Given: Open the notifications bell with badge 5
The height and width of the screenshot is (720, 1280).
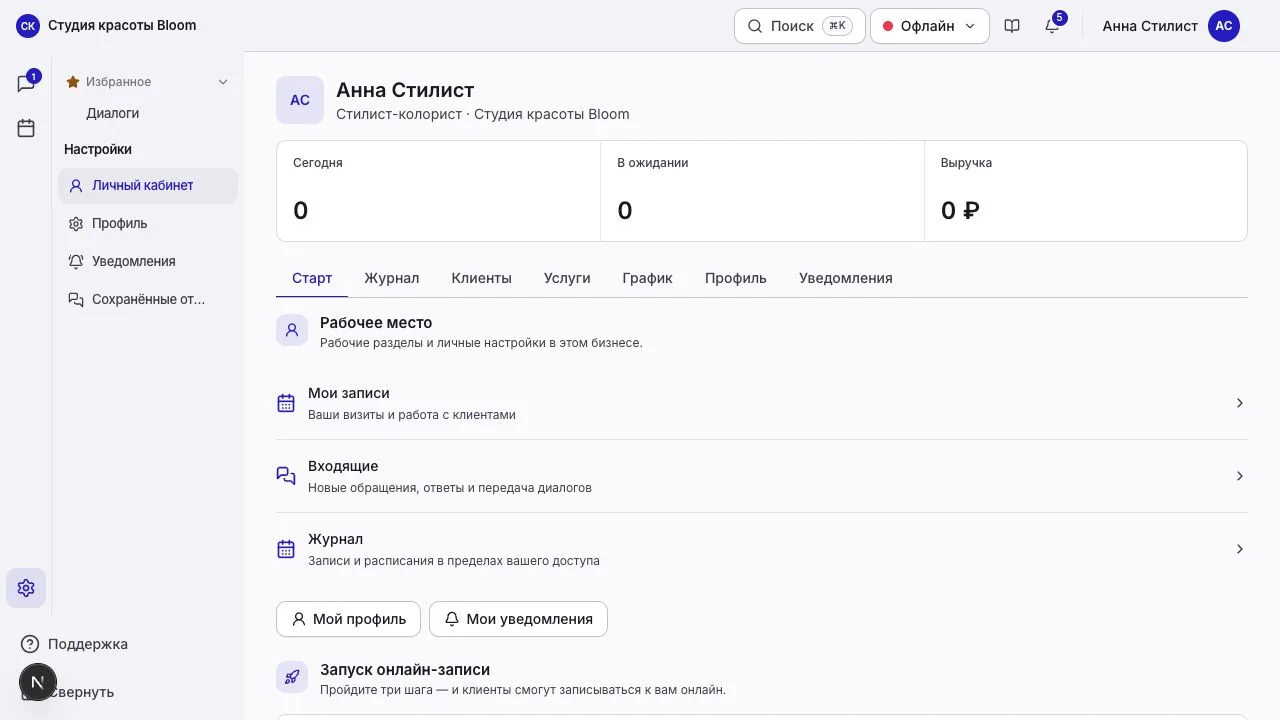Looking at the screenshot, I should coord(1052,26).
